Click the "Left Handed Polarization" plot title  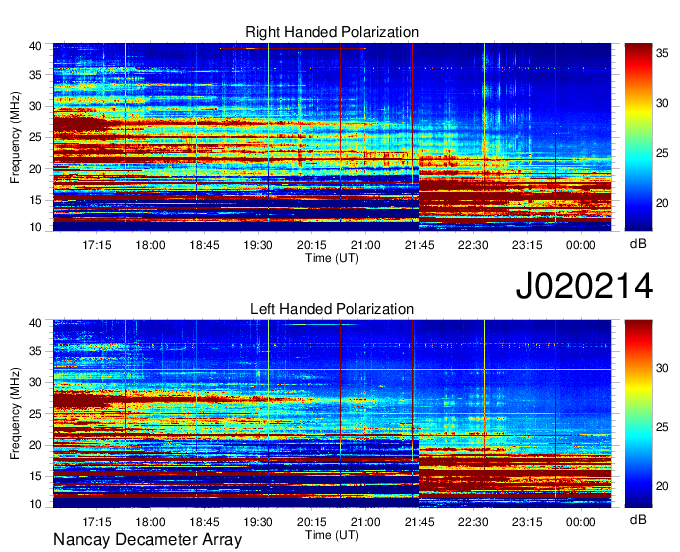point(332,309)
